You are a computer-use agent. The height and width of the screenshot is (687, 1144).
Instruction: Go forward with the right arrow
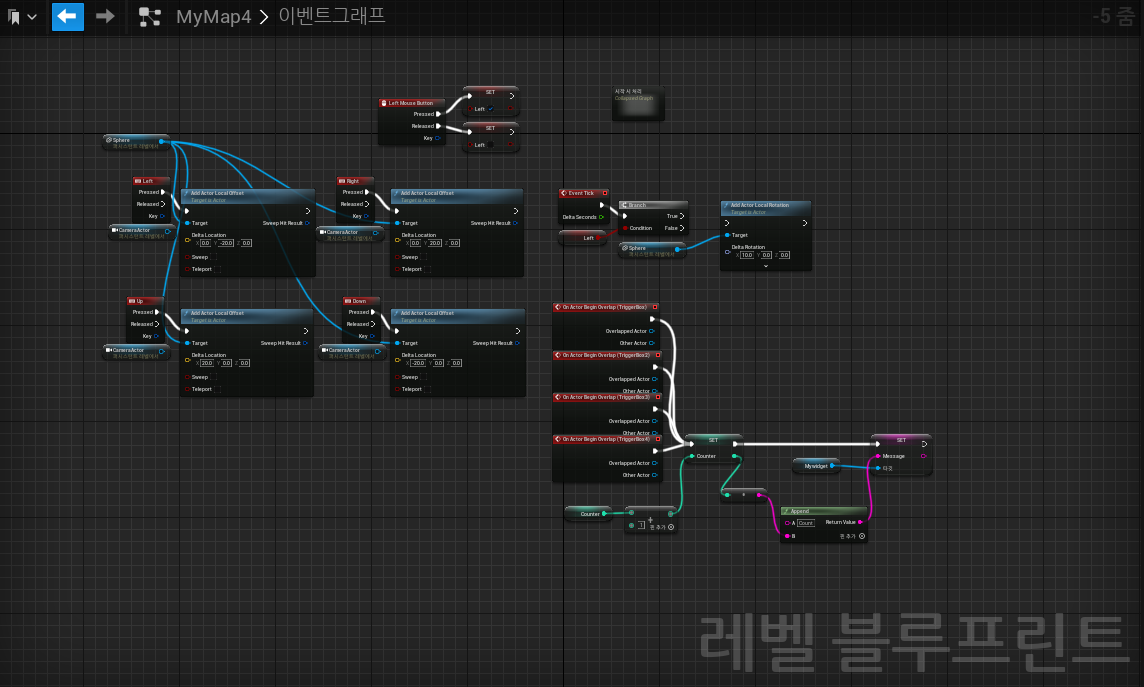(x=105, y=16)
